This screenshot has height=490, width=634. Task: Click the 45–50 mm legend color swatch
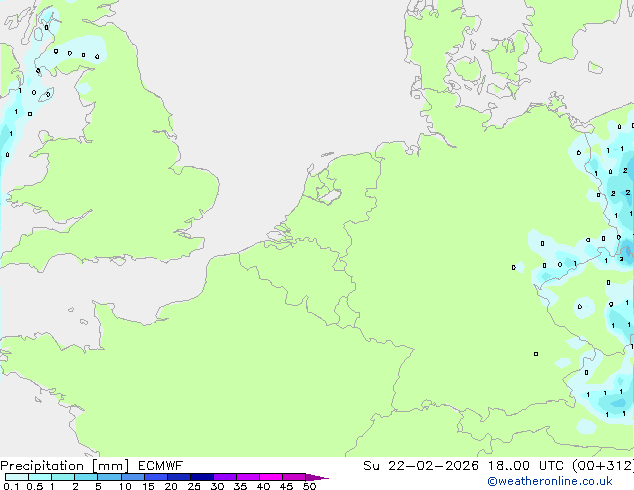point(294,477)
